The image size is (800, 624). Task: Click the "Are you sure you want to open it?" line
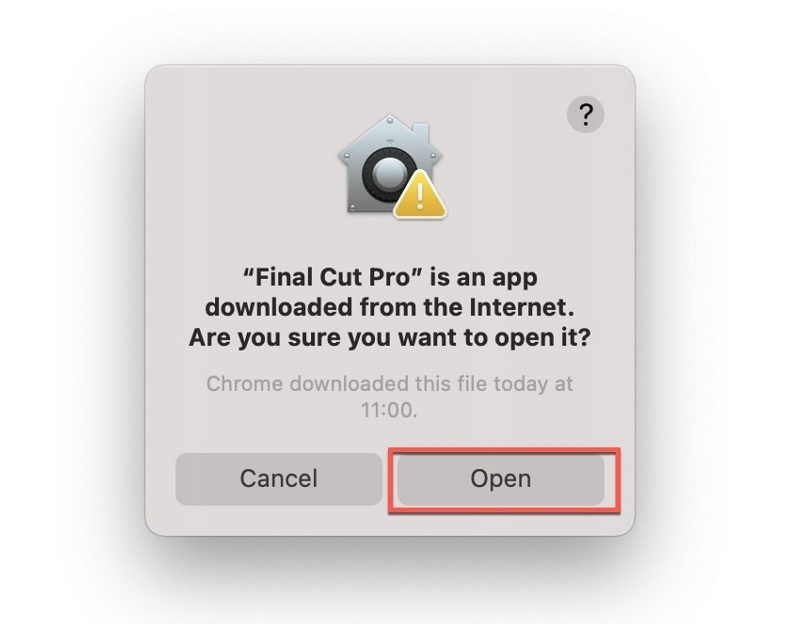389,338
